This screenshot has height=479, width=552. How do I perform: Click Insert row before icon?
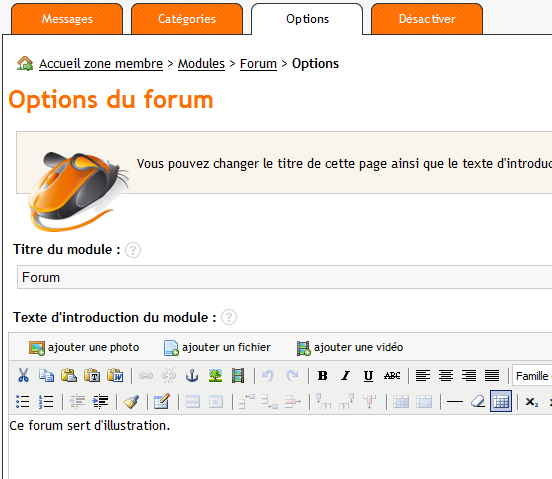[247, 402]
